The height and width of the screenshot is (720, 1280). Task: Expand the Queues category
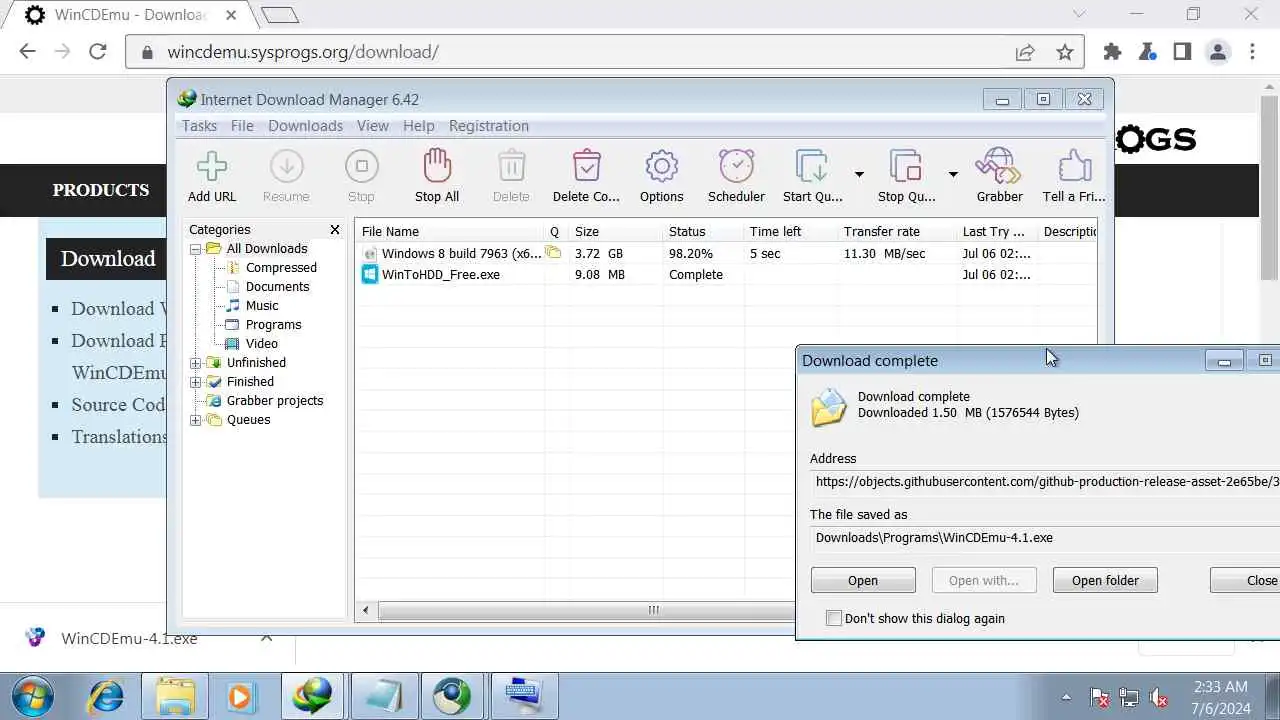(196, 420)
